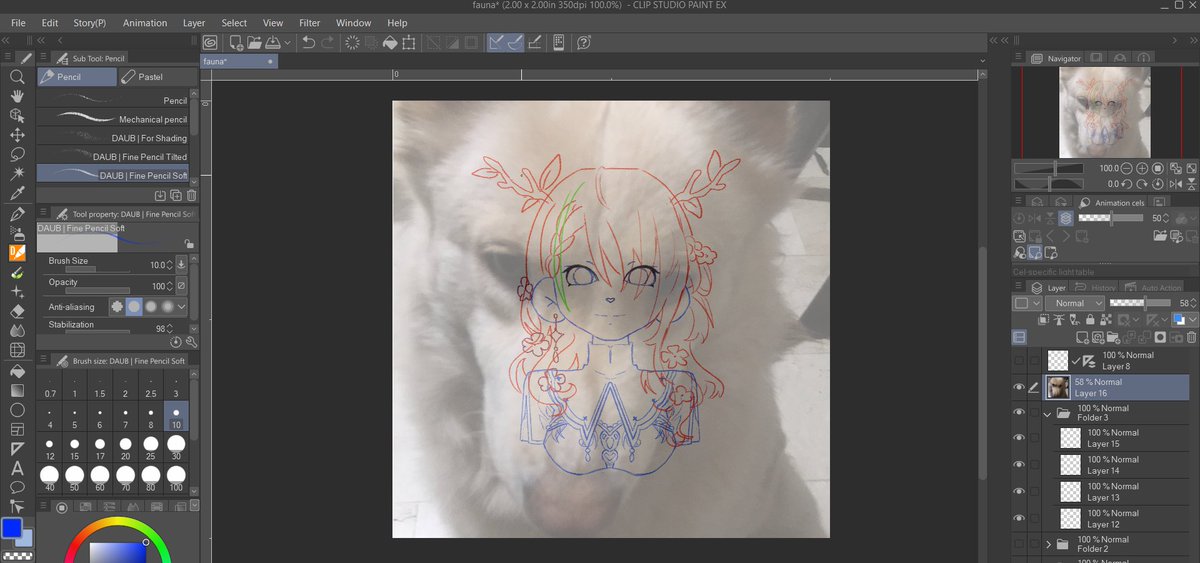This screenshot has width=1200, height=563.
Task: Open save options dropdown arrow
Action: [289, 42]
